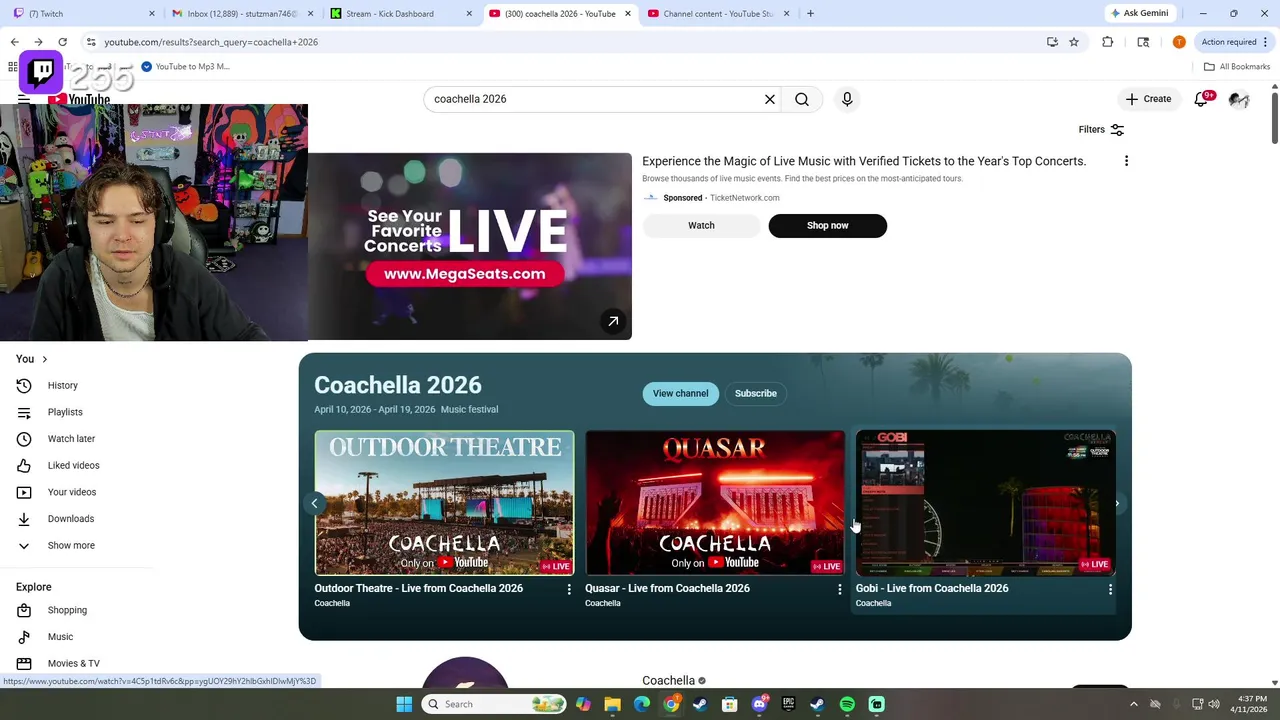Open options for the Gobi live video
Image resolution: width=1280 pixels, height=720 pixels.
[1110, 590]
